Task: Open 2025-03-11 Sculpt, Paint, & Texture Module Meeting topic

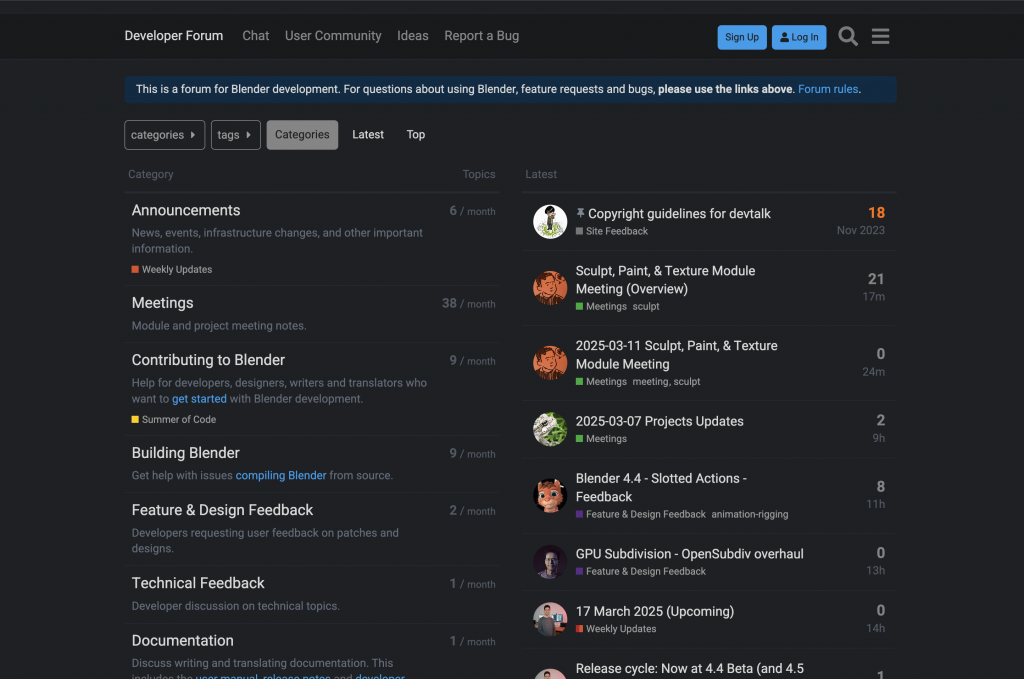Action: (677, 355)
